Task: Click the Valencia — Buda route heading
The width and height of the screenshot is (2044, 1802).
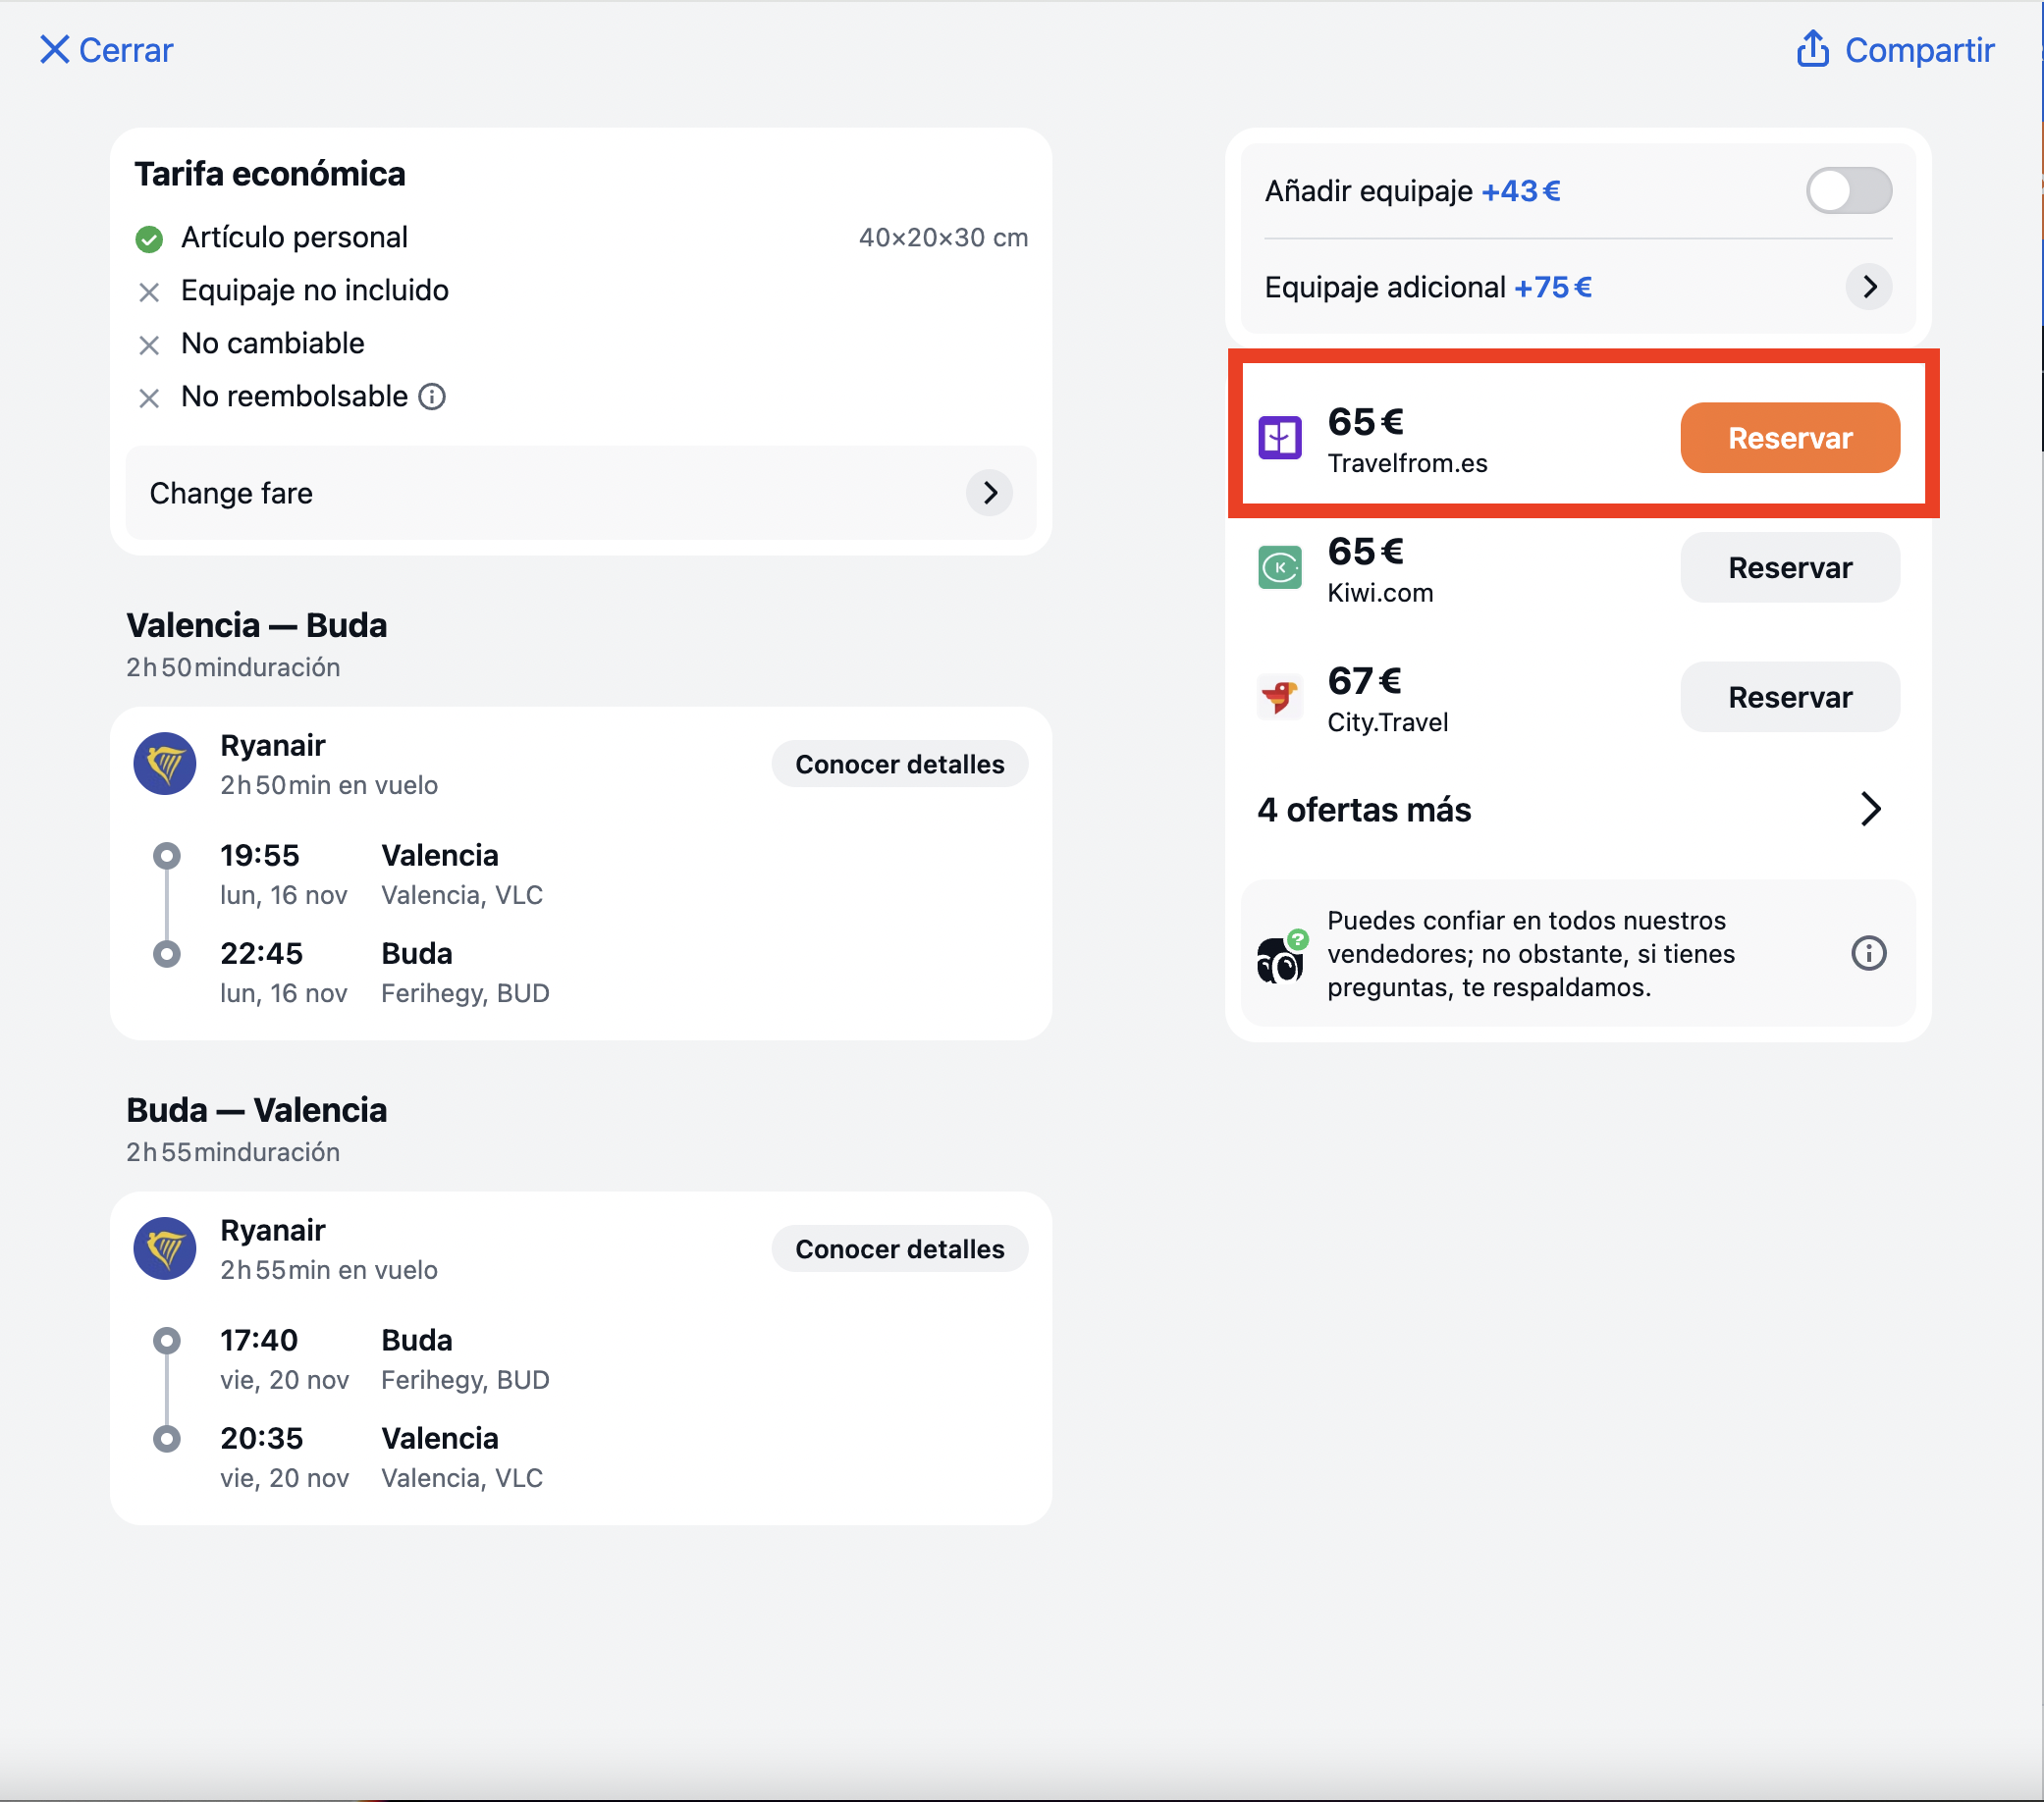Action: [257, 625]
